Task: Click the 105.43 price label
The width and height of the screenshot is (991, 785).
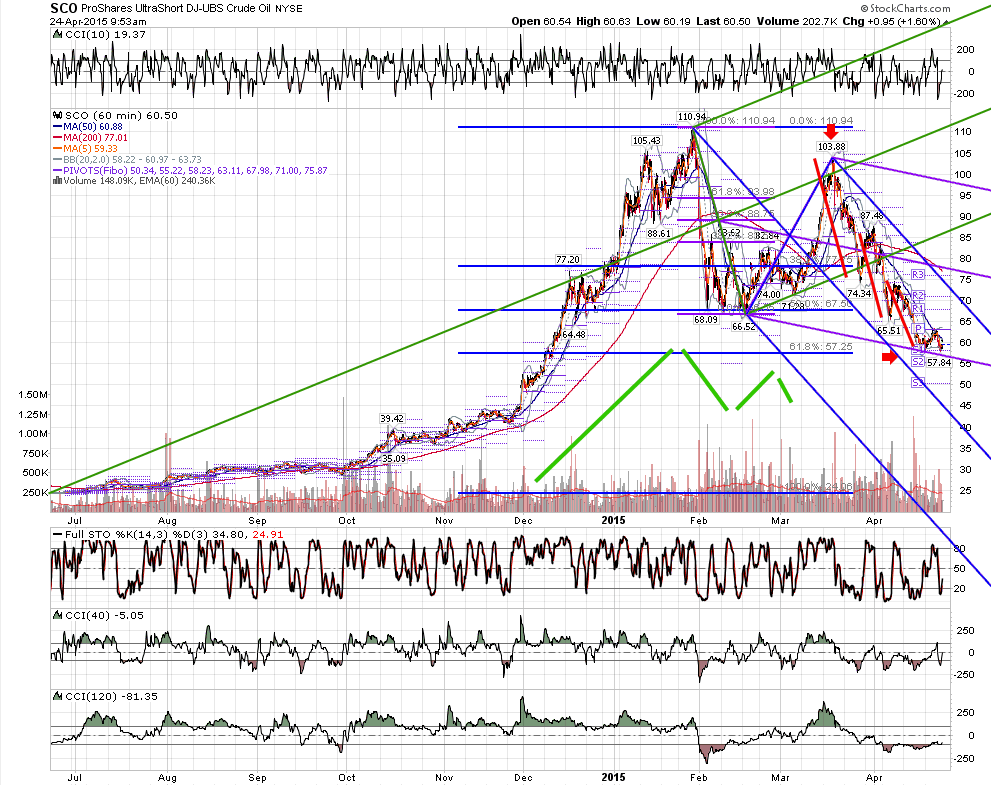Action: coord(647,140)
